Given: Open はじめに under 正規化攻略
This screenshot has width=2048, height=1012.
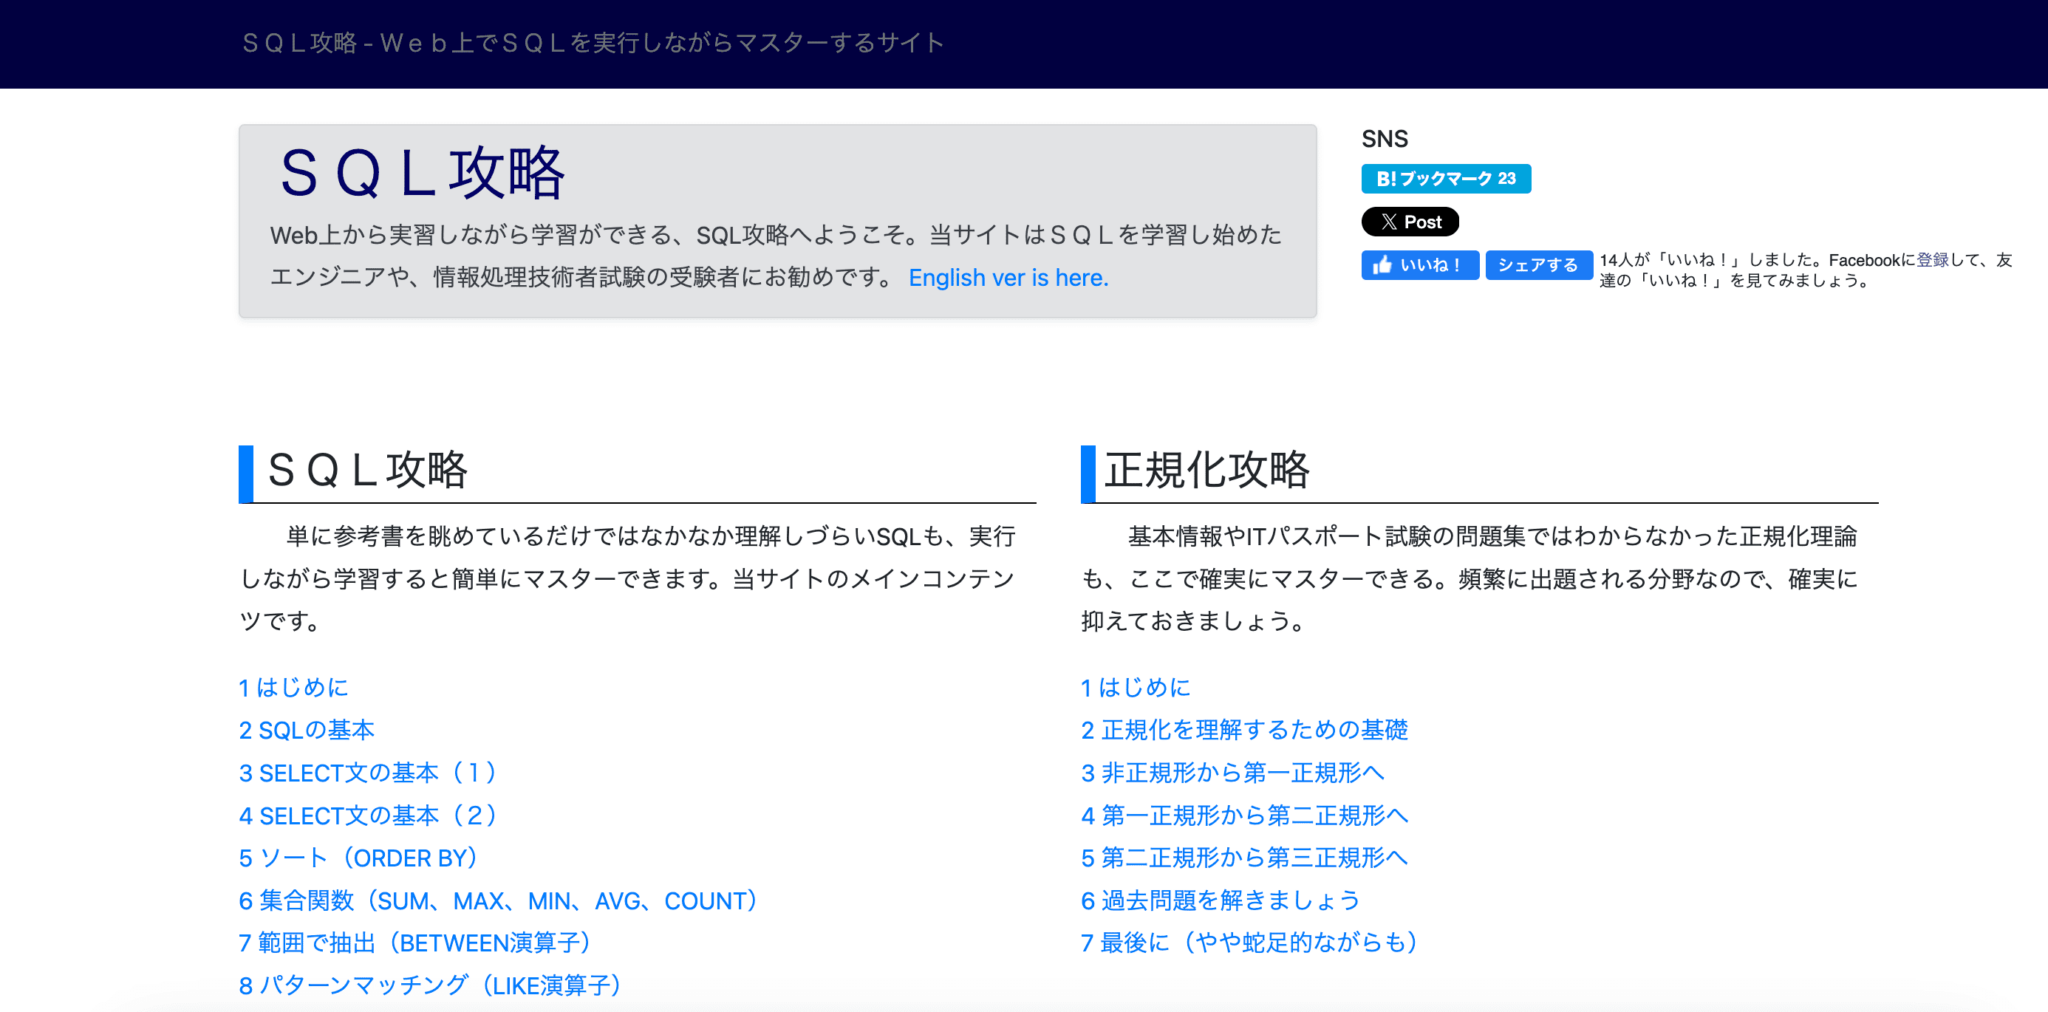Looking at the screenshot, I should (1136, 687).
